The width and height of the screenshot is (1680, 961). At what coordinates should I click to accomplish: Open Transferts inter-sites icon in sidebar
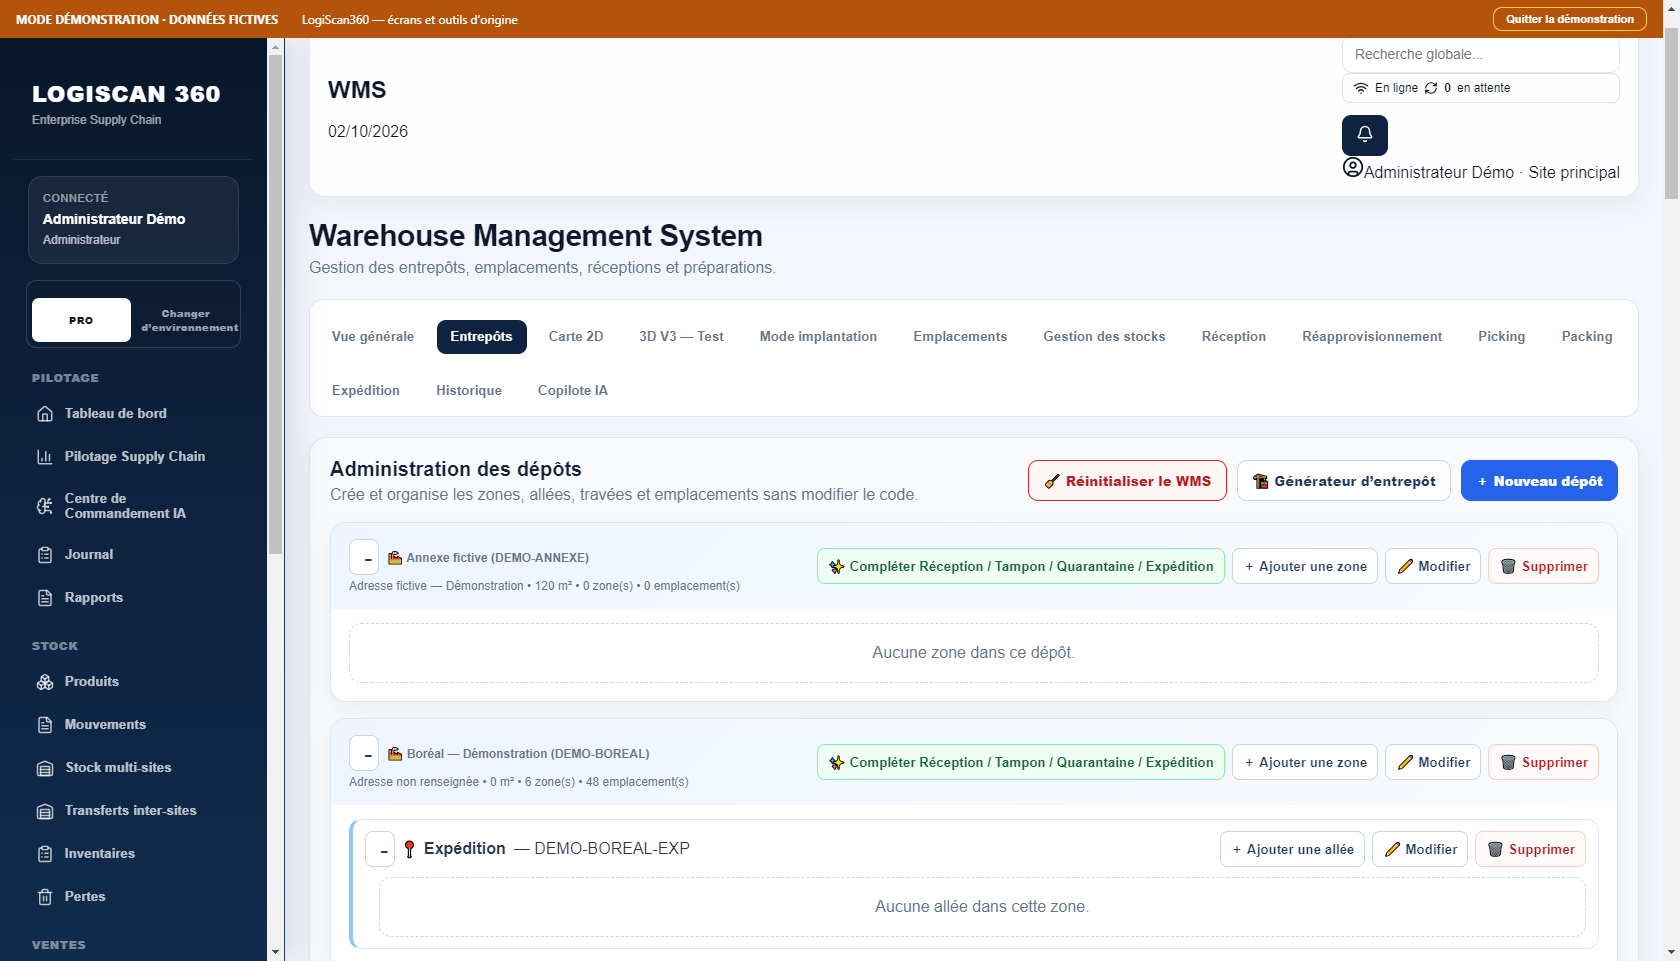pyautogui.click(x=45, y=811)
